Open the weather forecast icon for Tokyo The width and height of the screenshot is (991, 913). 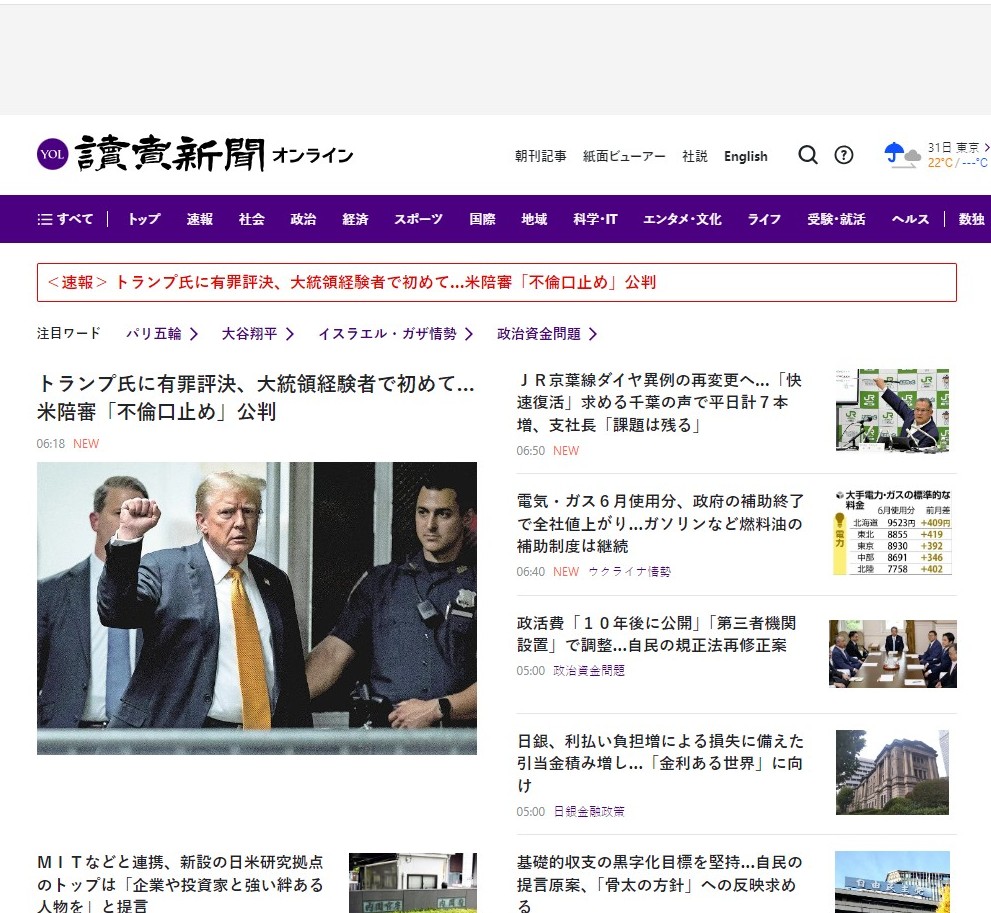(x=902, y=155)
